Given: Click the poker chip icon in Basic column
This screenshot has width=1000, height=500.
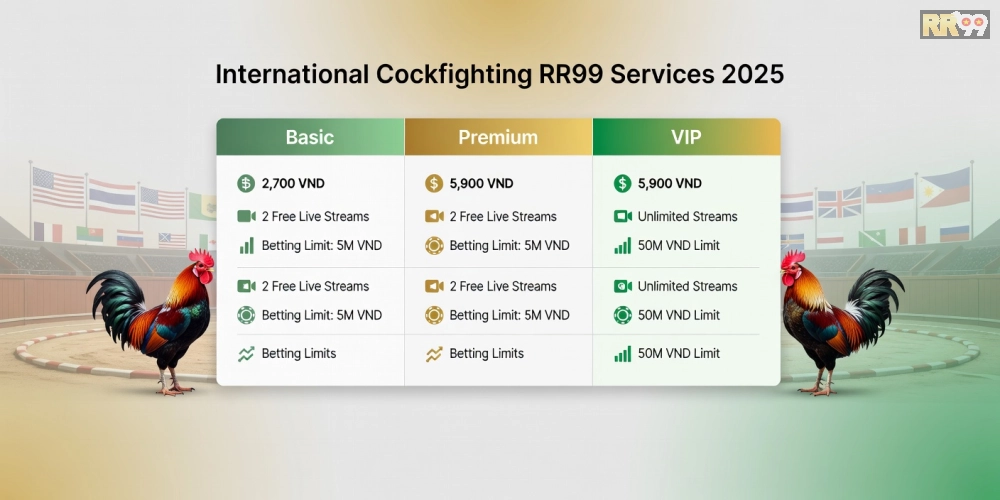Looking at the screenshot, I should click(246, 315).
